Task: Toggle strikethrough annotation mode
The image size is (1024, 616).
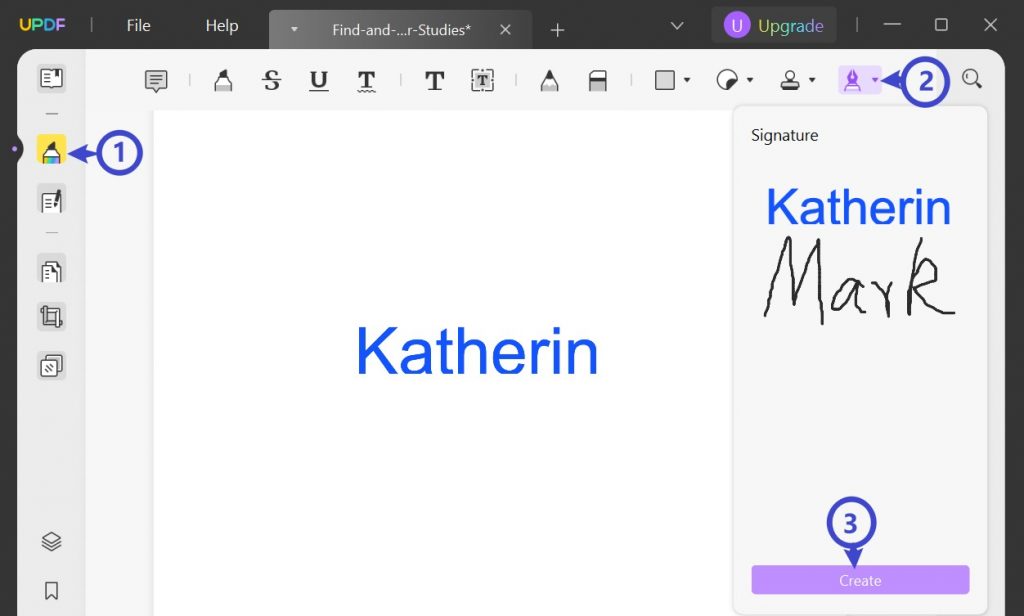Action: [x=271, y=80]
